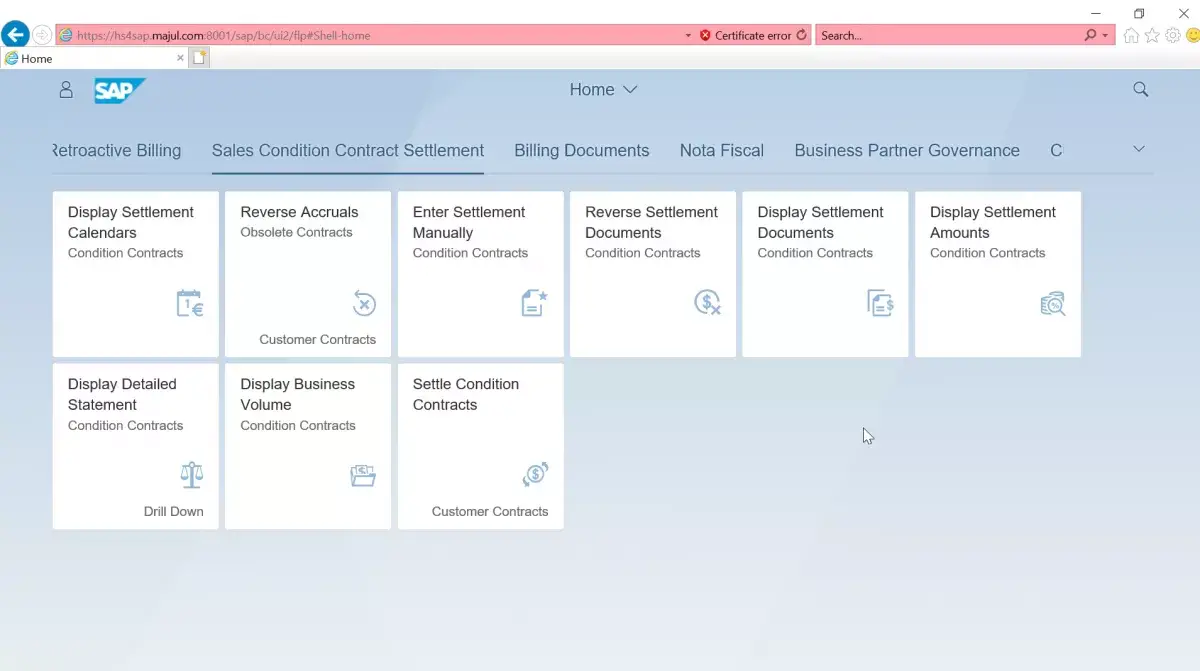Click the SAP logo
The width and height of the screenshot is (1200, 671).
pyautogui.click(x=120, y=90)
